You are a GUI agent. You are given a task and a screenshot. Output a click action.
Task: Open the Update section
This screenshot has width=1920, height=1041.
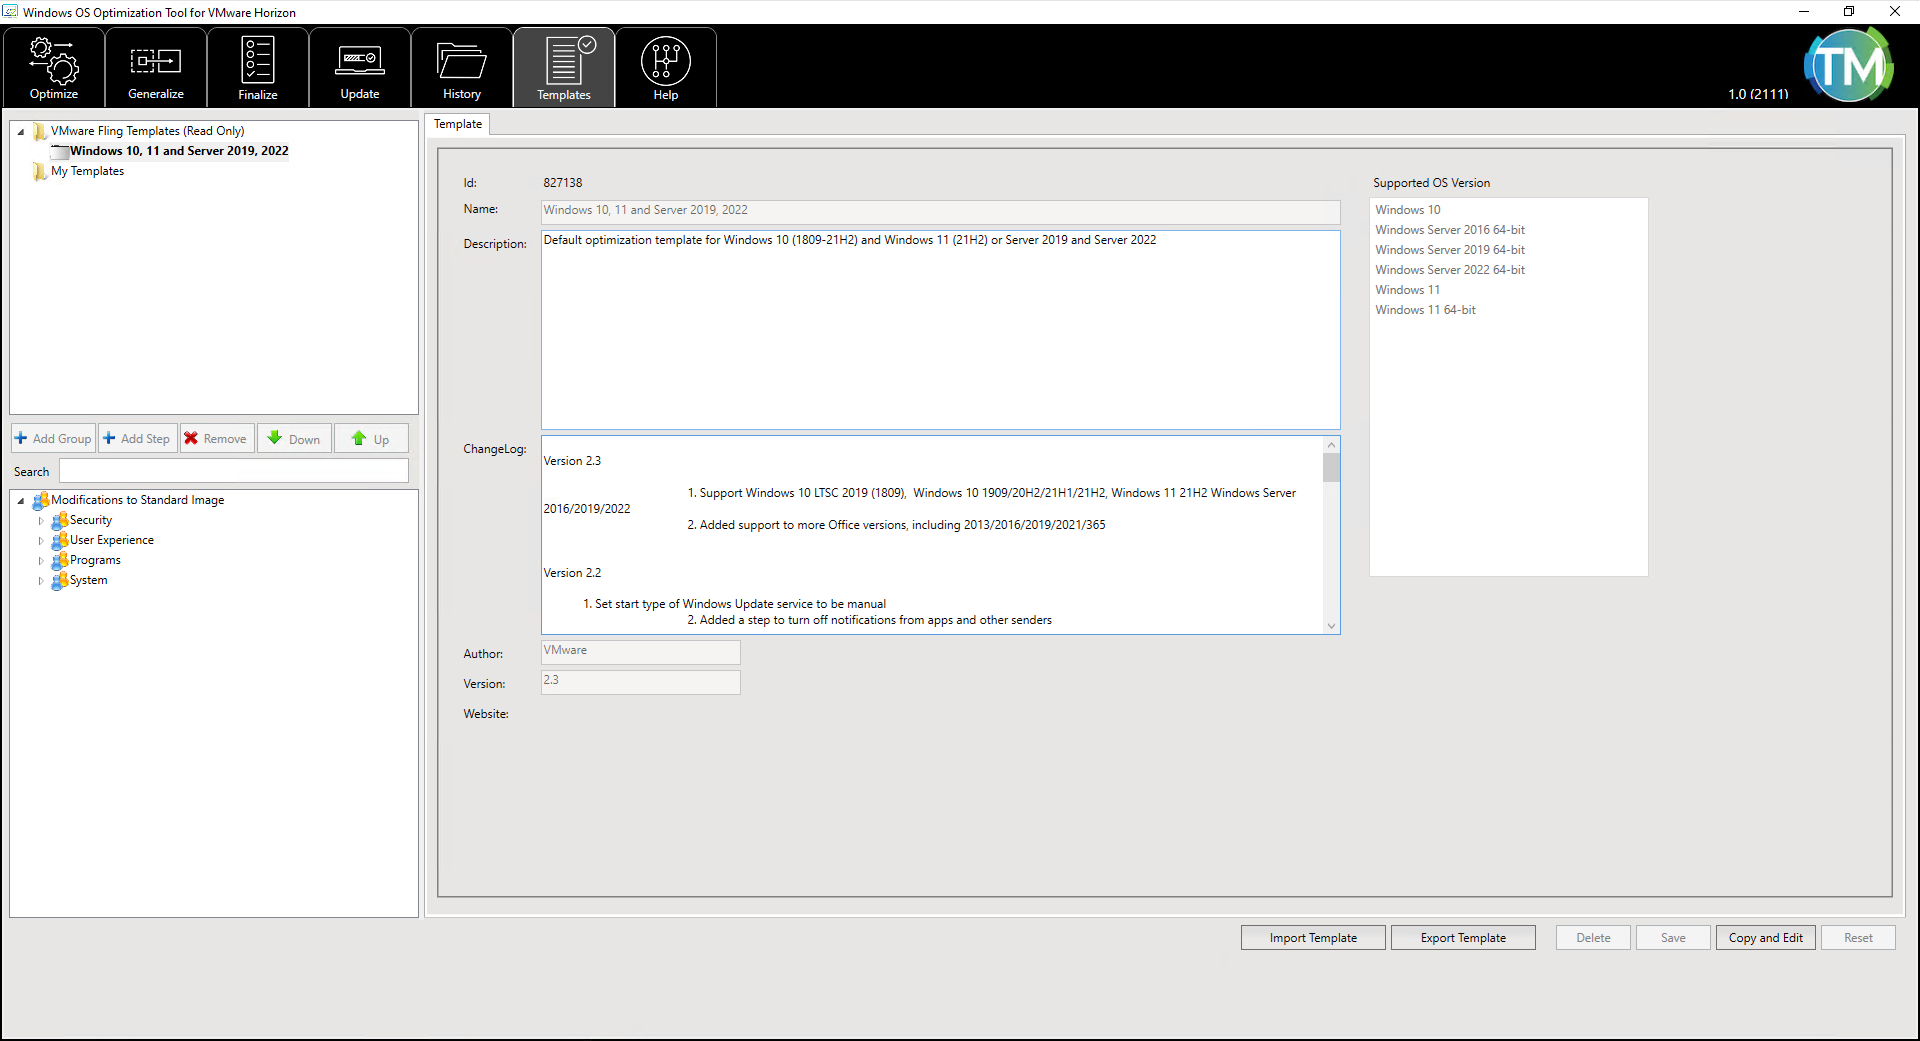coord(360,67)
